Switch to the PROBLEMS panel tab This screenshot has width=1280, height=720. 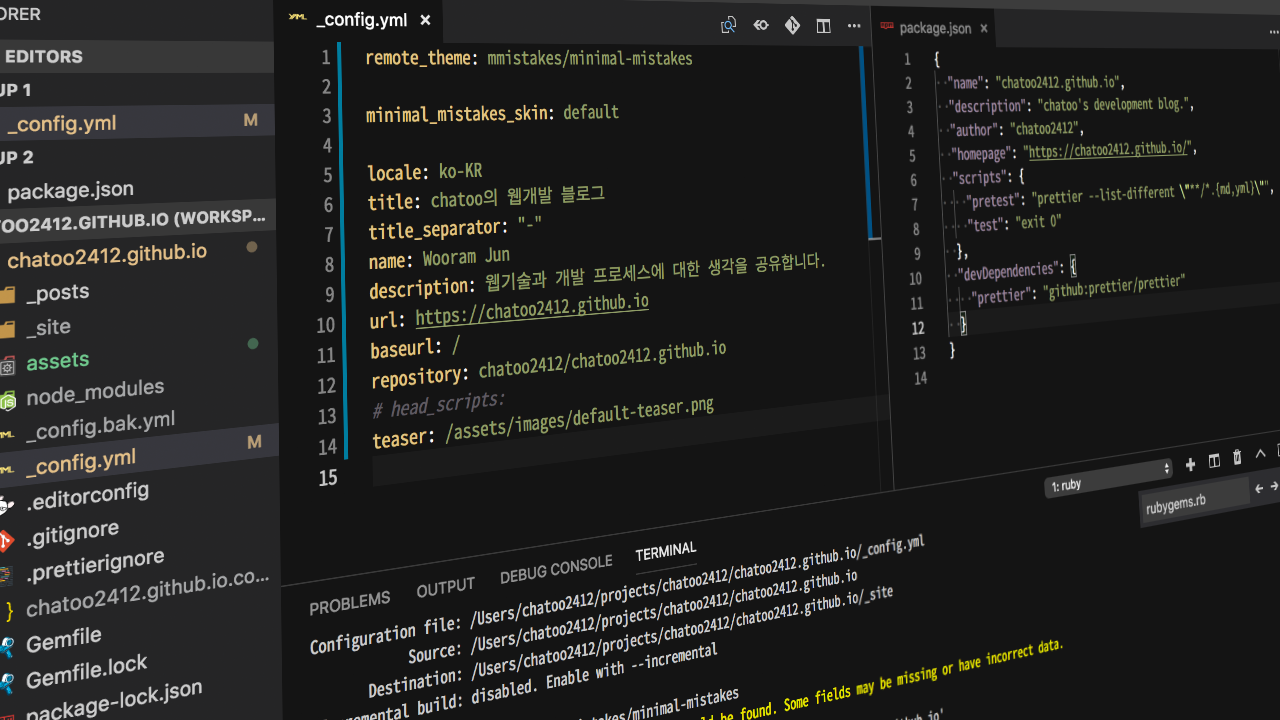(349, 602)
